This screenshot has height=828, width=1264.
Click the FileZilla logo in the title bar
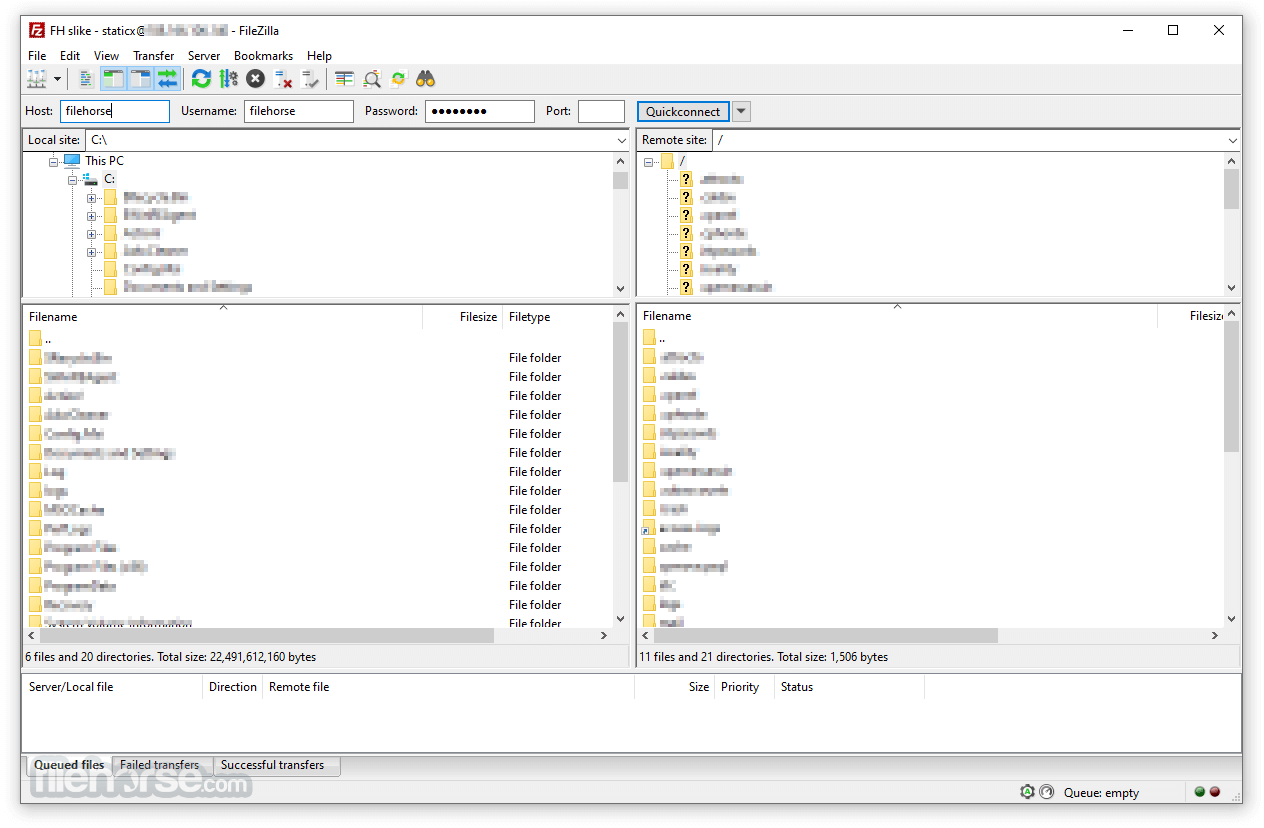pos(37,30)
